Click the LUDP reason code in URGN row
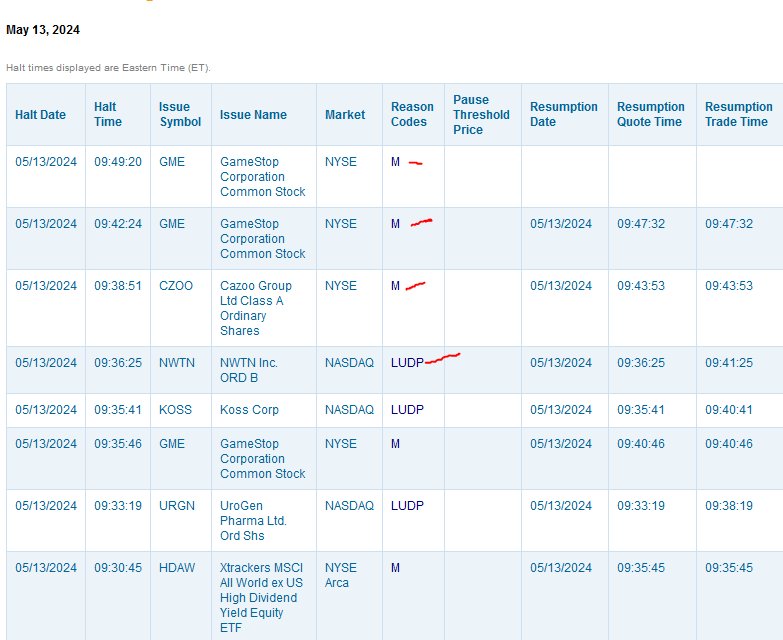The image size is (783, 640). tap(407, 505)
